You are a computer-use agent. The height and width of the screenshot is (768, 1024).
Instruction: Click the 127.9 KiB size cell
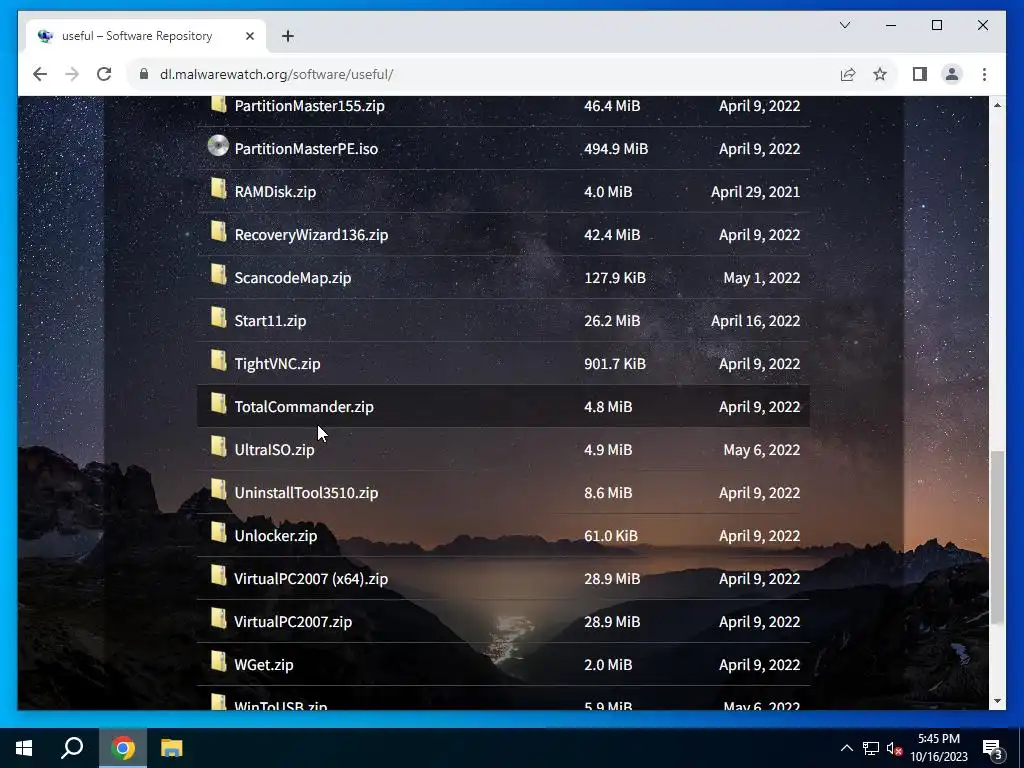coord(615,278)
